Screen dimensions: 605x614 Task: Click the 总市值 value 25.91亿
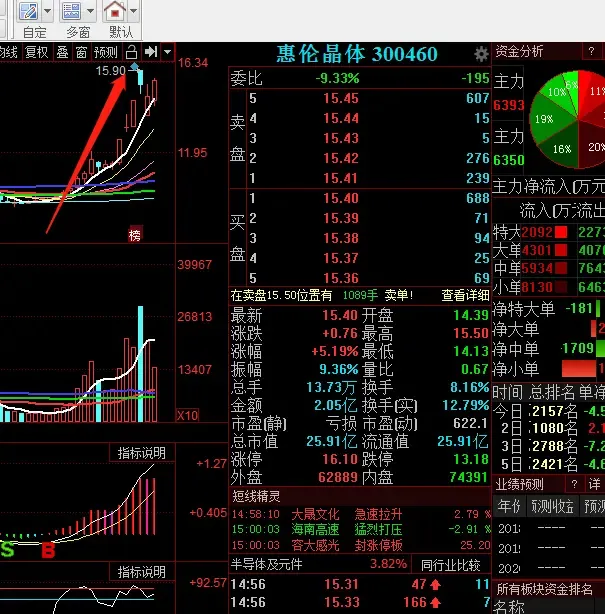tap(331, 441)
